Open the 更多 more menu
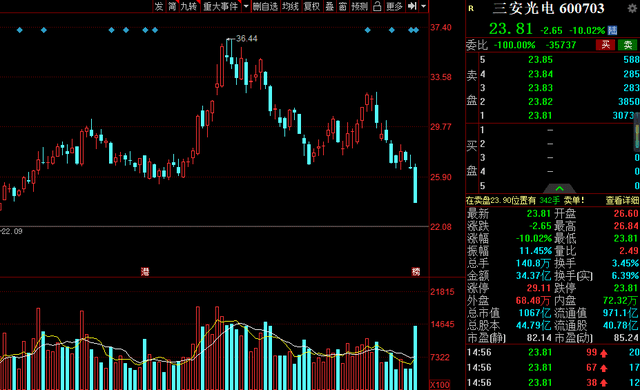The image size is (640, 390). click(x=394, y=6)
